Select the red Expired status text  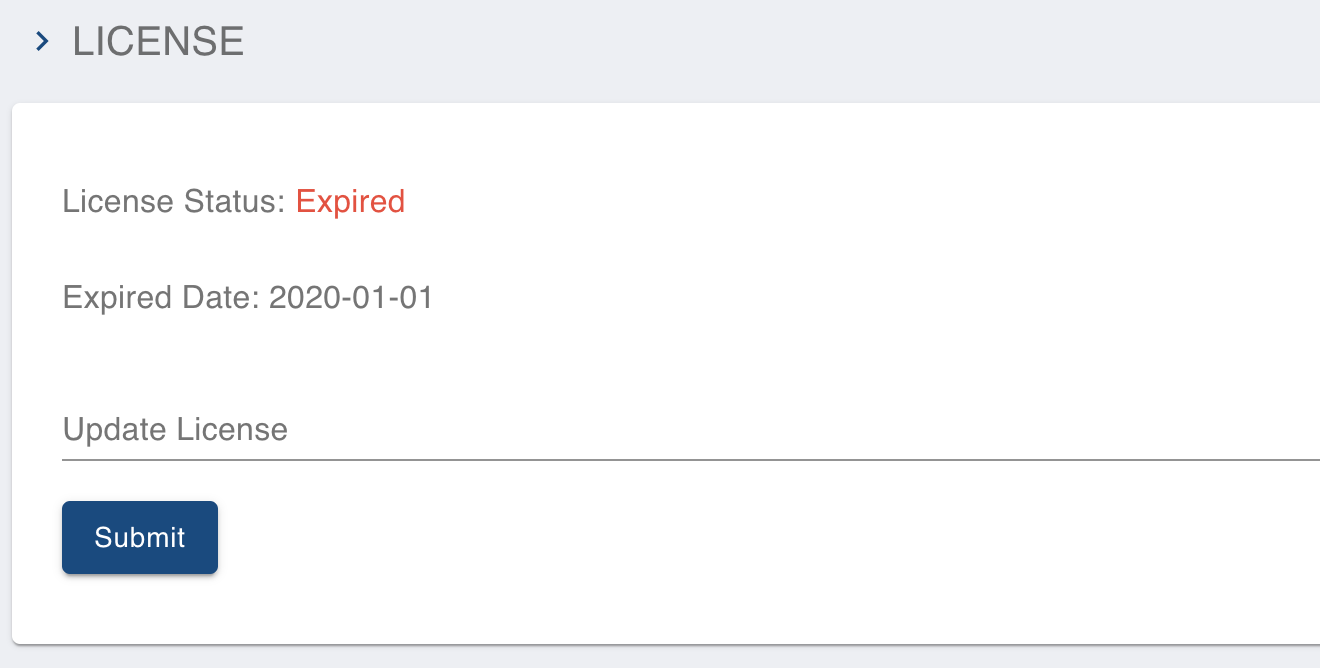350,202
